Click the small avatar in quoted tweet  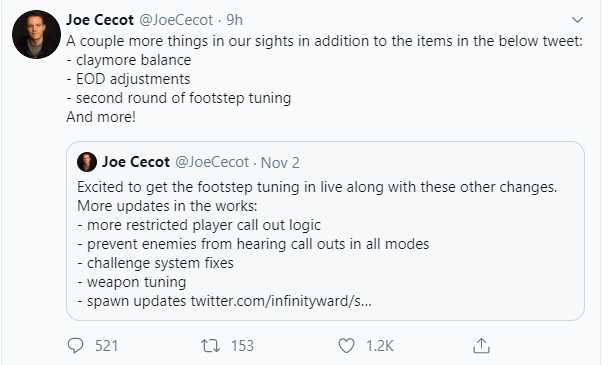(87, 162)
